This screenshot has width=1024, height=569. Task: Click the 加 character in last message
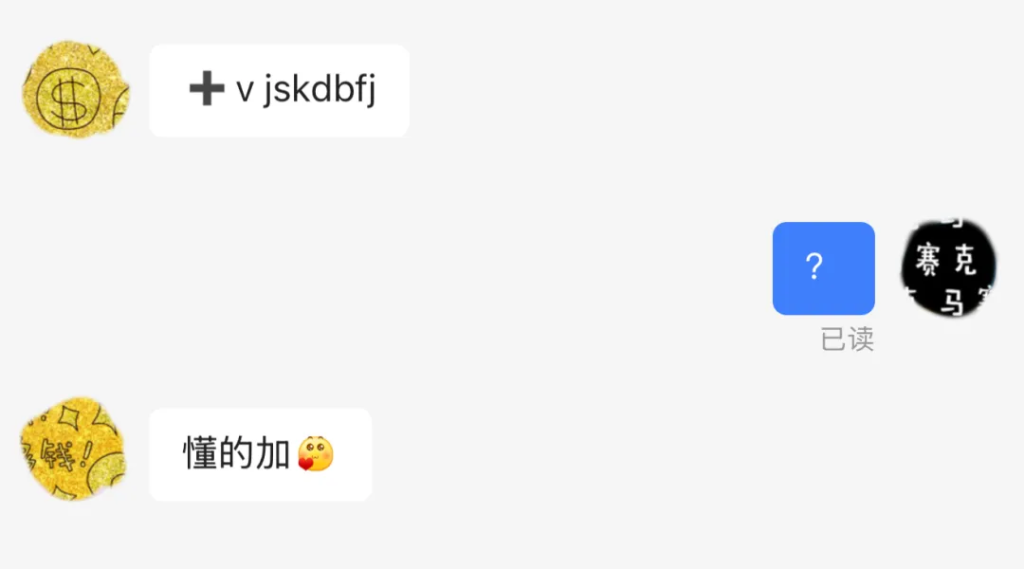click(x=272, y=453)
